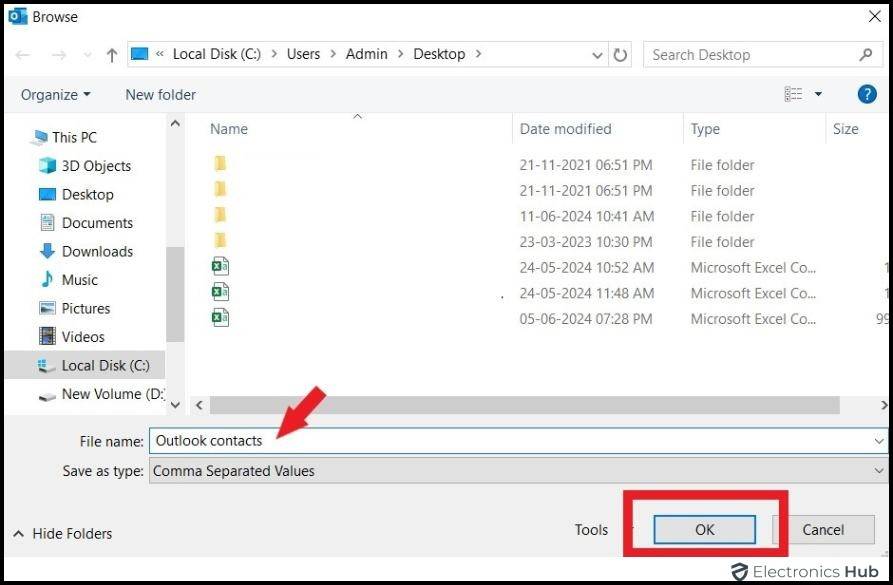The image size is (893, 585).
Task: Open the Save as type dropdown
Action: tap(518, 471)
